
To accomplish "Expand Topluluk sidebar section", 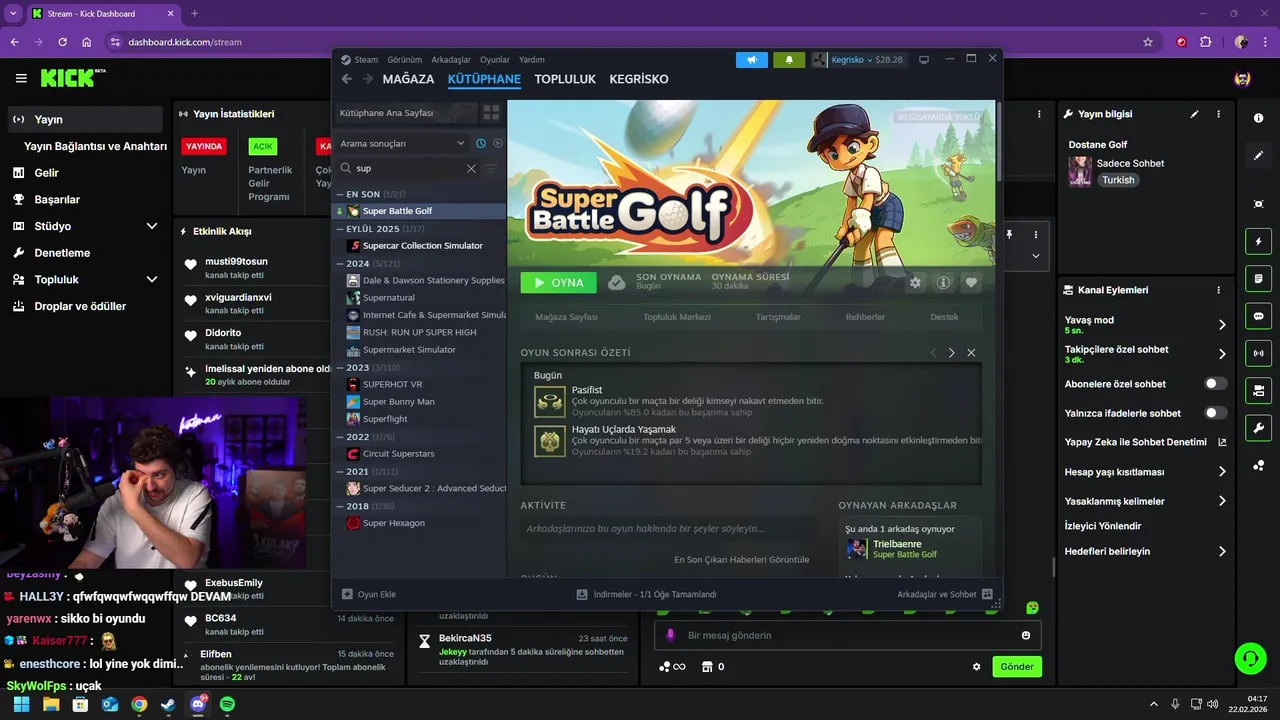I will point(152,279).
